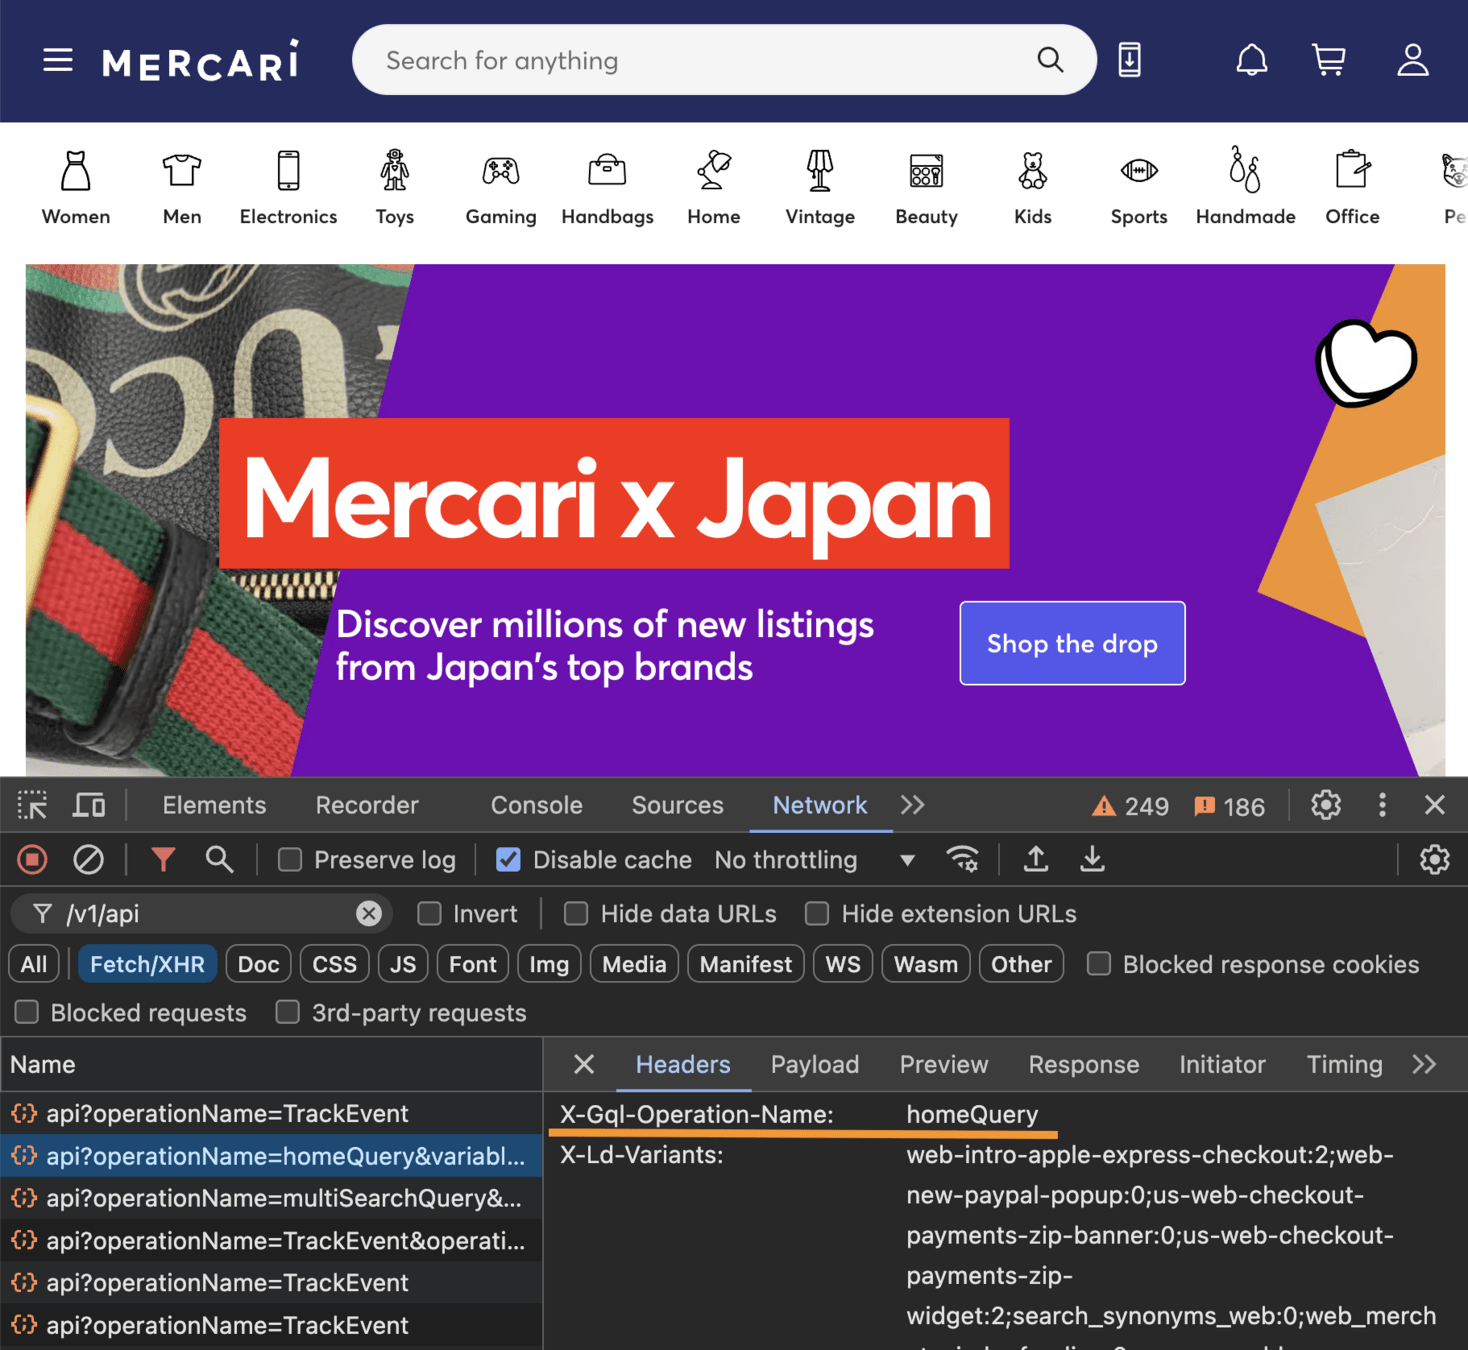This screenshot has height=1350, width=1468.
Task: Toggle the network filter funnel icon
Action: [x=163, y=859]
